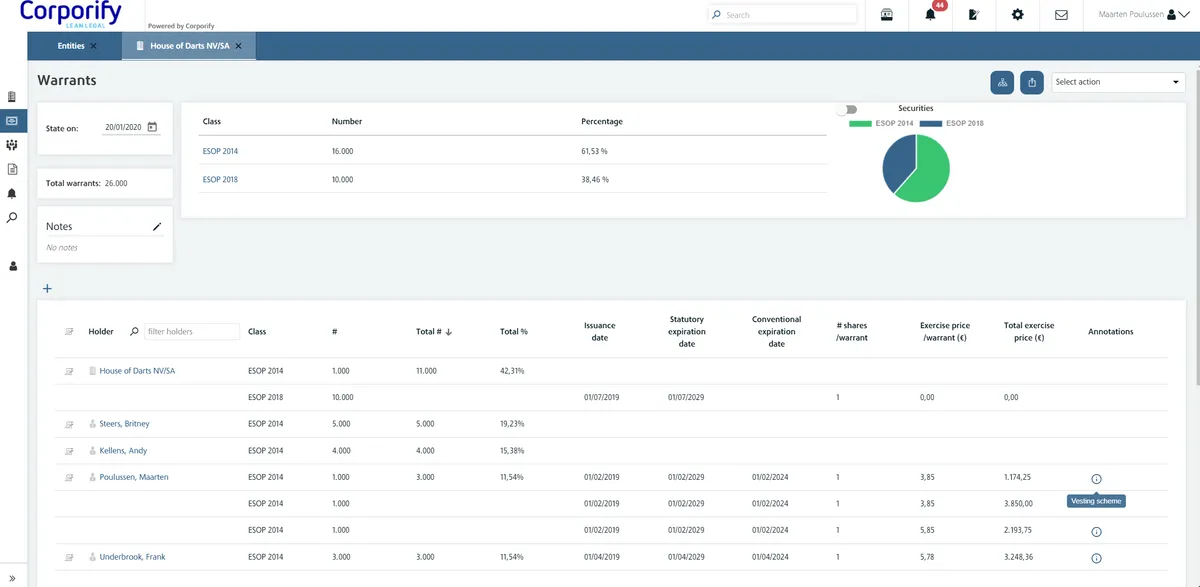Open holder link Steers, Britney
This screenshot has width=1200, height=587.
124,424
